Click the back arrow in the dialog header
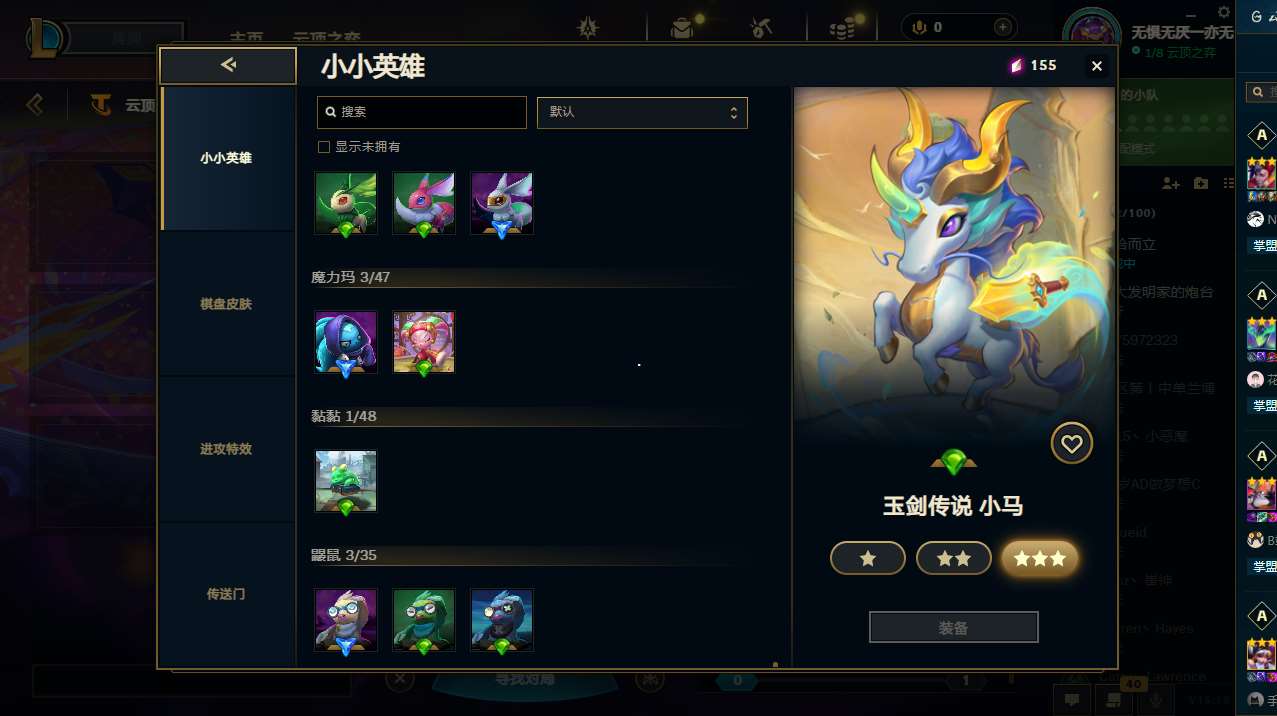Screen dimensions: 1277x716 [x=228, y=66]
